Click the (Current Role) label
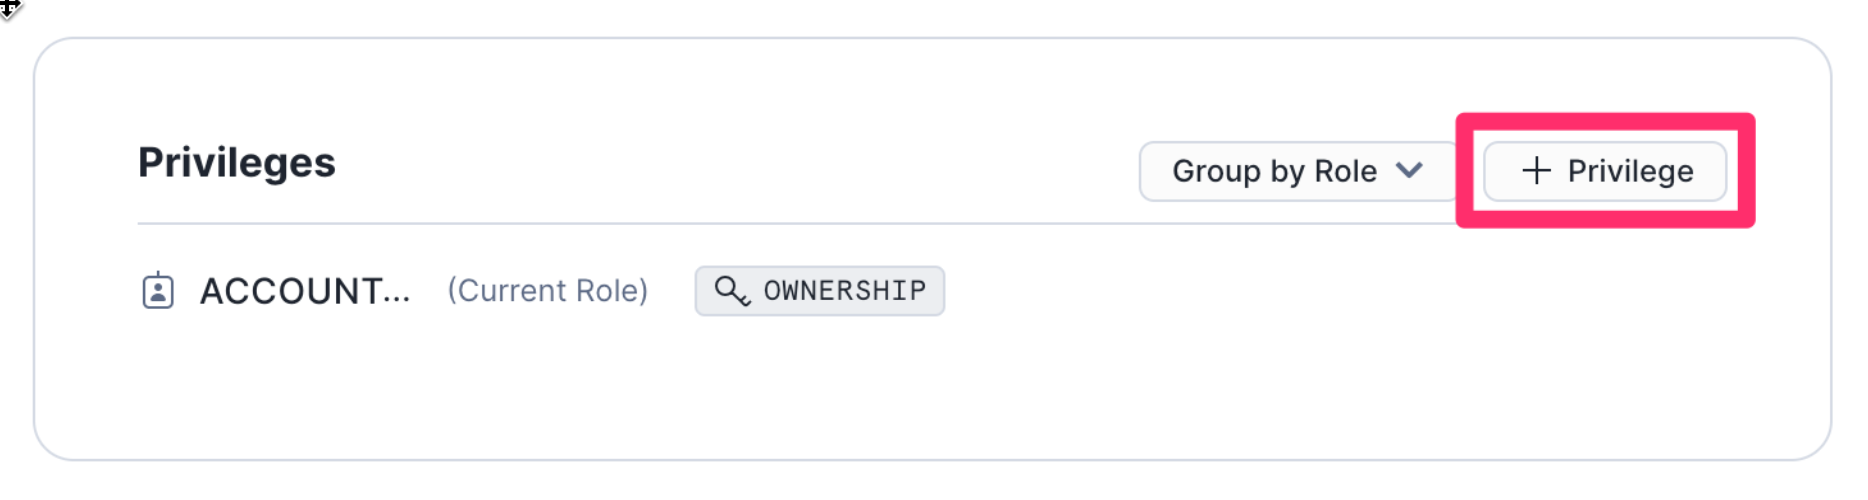This screenshot has width=1868, height=500. pos(547,291)
